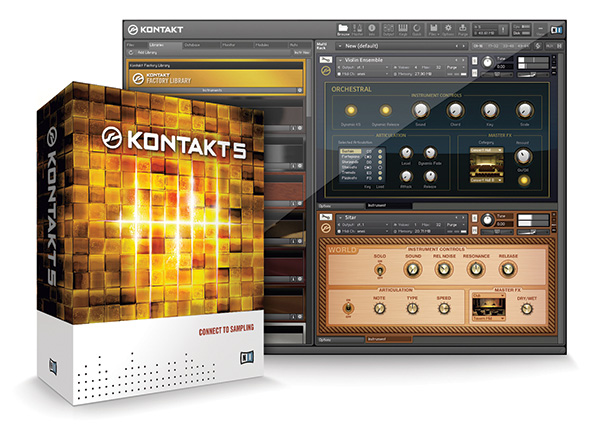591x442 pixels.
Task: Select rack page 01-16
Action: [478, 46]
